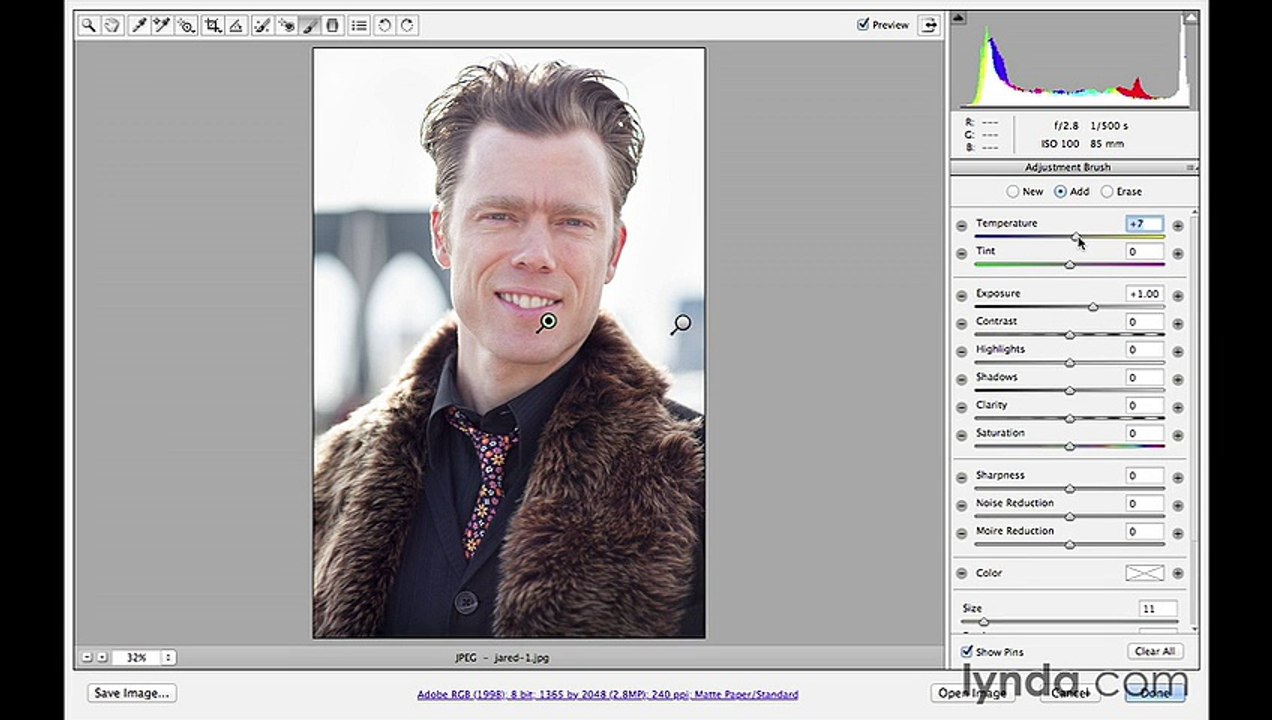Image resolution: width=1272 pixels, height=720 pixels.
Task: Select the White Balance eyedropper tool
Action: [140, 26]
